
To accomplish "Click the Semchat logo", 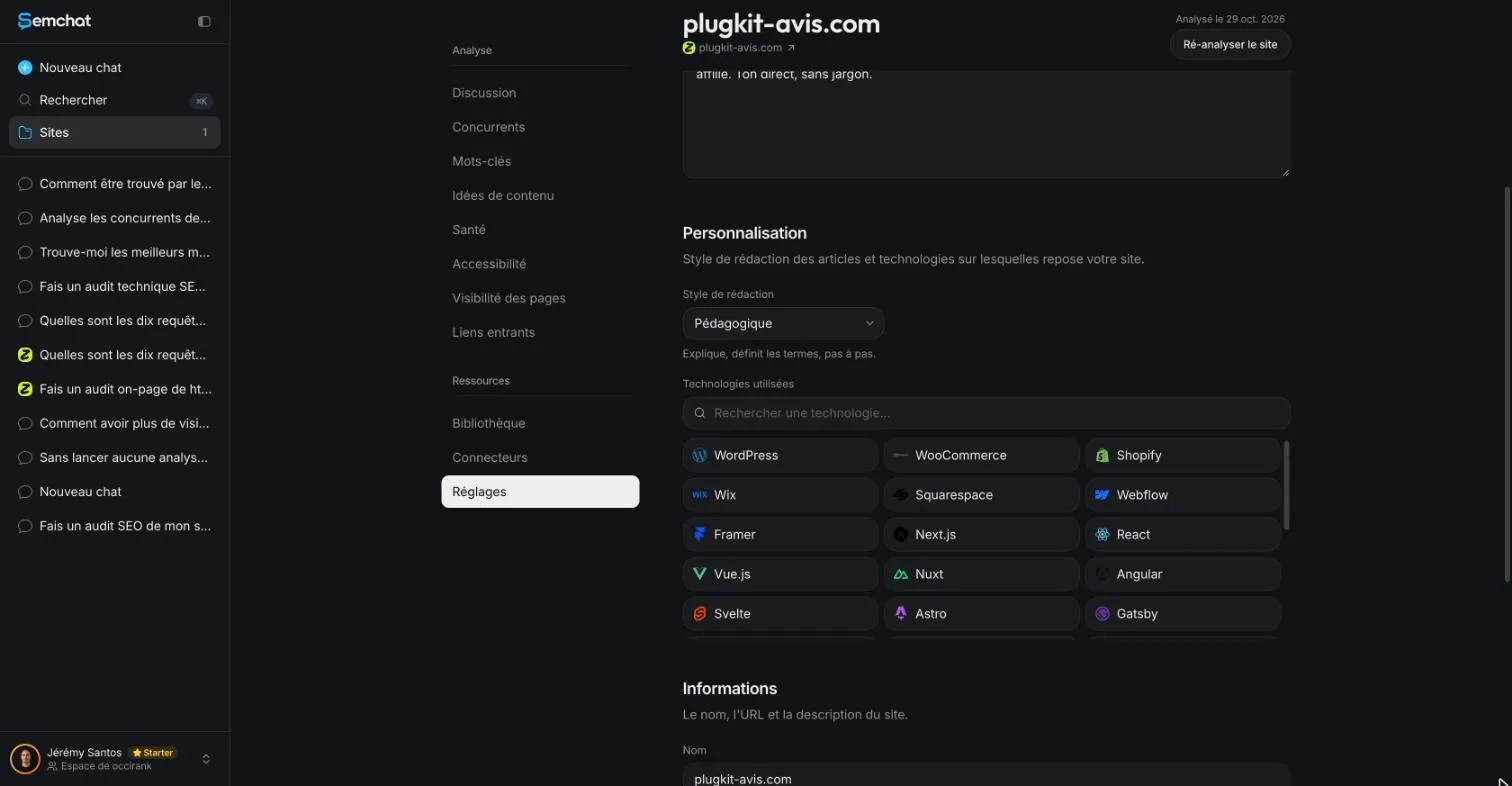I will [x=54, y=21].
